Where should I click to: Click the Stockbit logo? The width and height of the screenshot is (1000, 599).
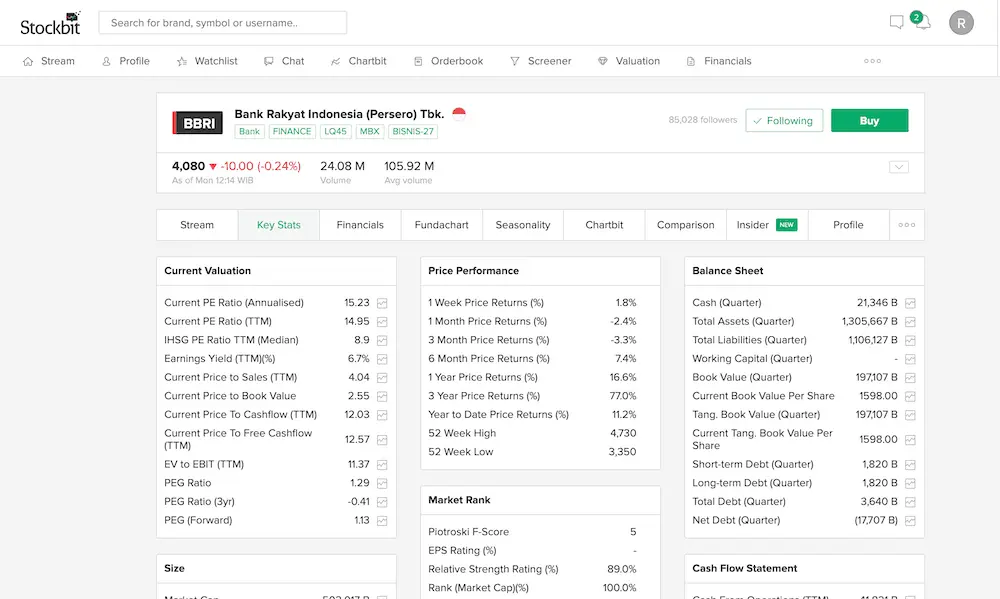click(x=50, y=23)
